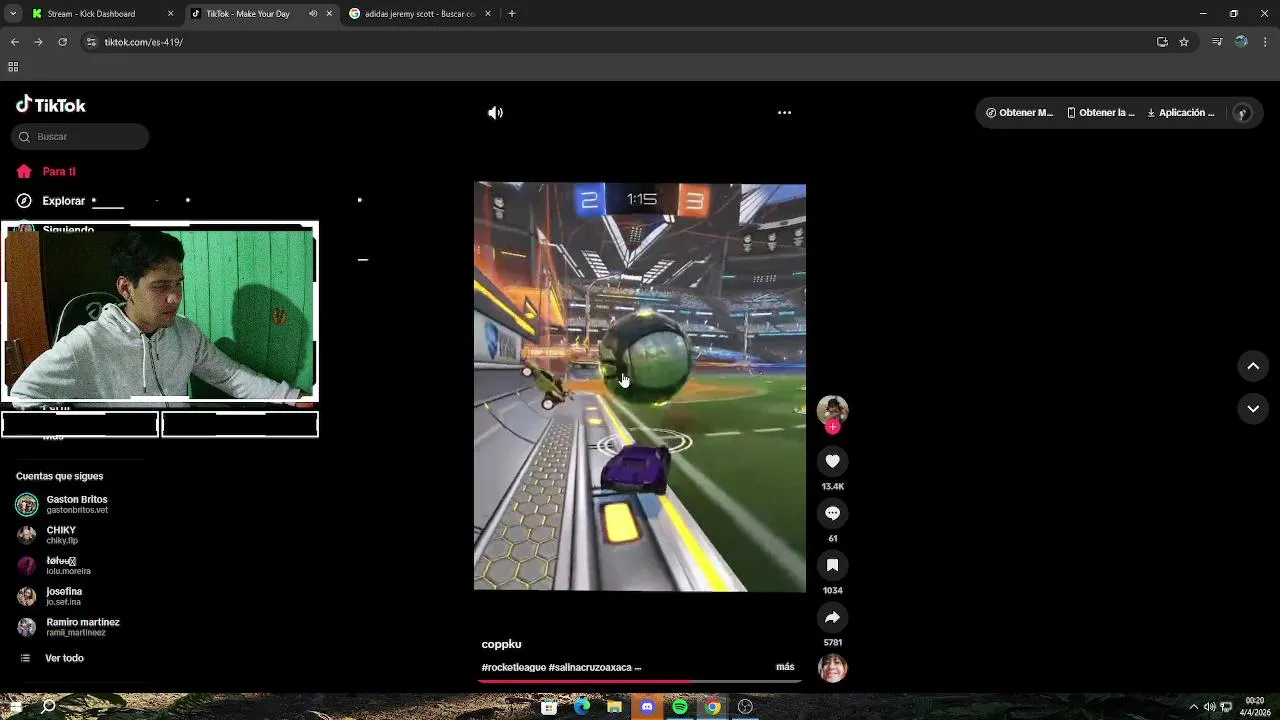Image resolution: width=1280 pixels, height=720 pixels.
Task: Mute the TikTok video sound
Action: 495,113
